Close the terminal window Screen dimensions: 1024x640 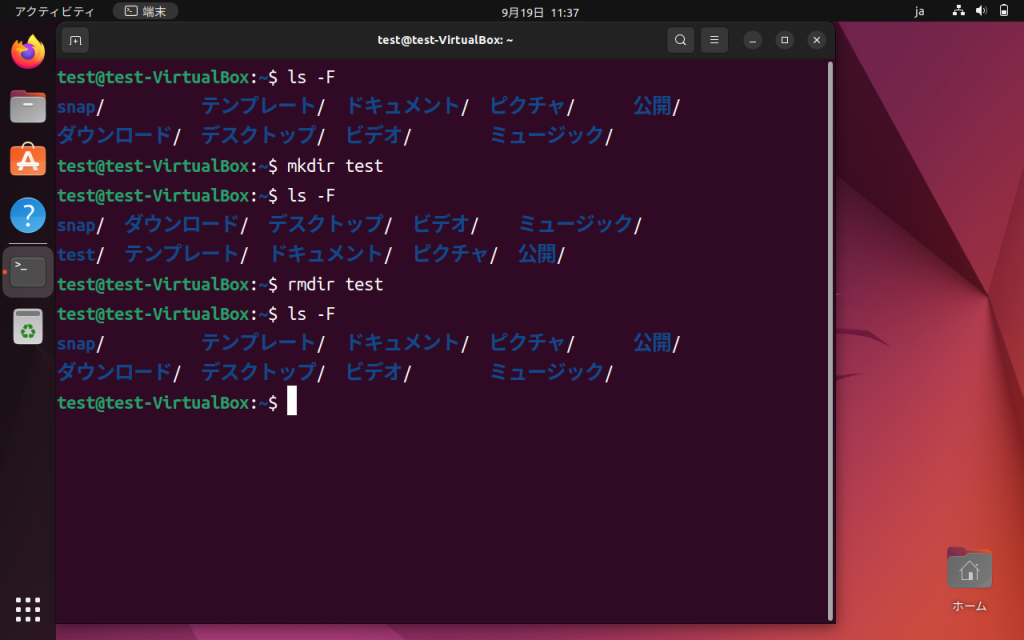click(817, 40)
